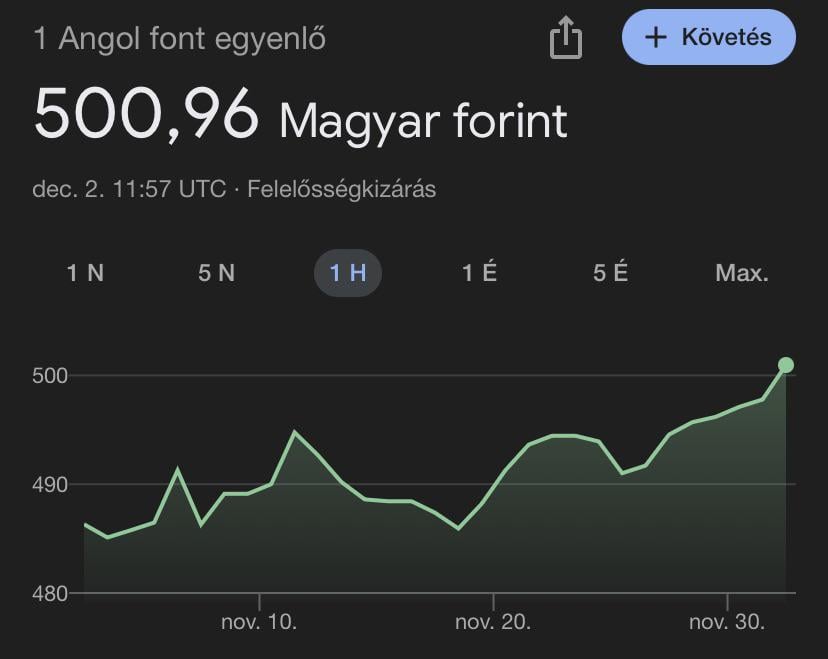Reselect the active 1 H tab

click(x=346, y=272)
